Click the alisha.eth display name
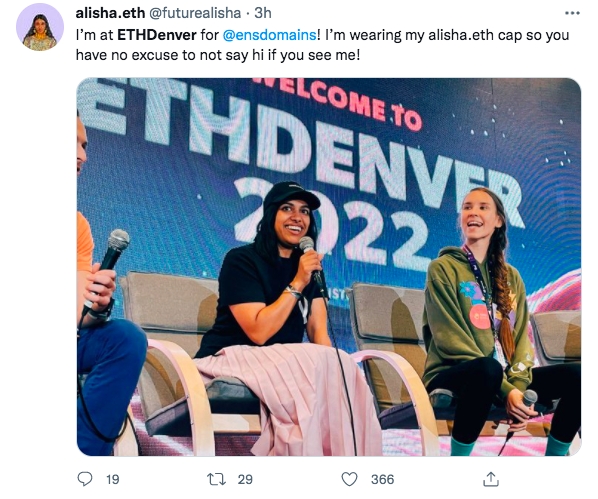Viewport: 598px width, 499px height. (110, 13)
